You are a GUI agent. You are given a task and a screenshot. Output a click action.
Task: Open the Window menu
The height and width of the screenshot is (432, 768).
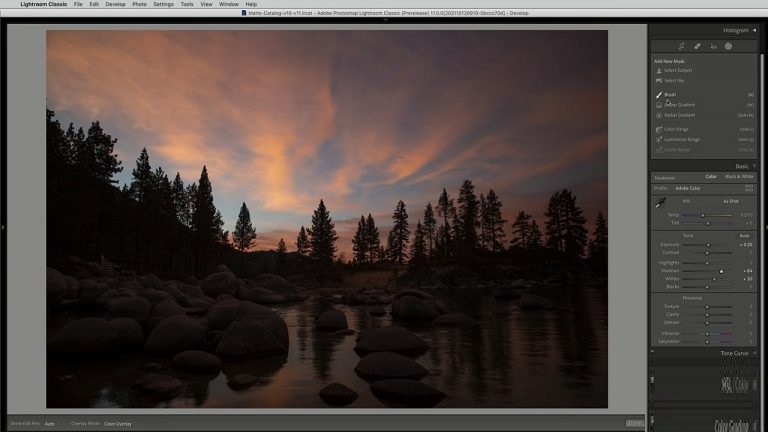(x=228, y=4)
